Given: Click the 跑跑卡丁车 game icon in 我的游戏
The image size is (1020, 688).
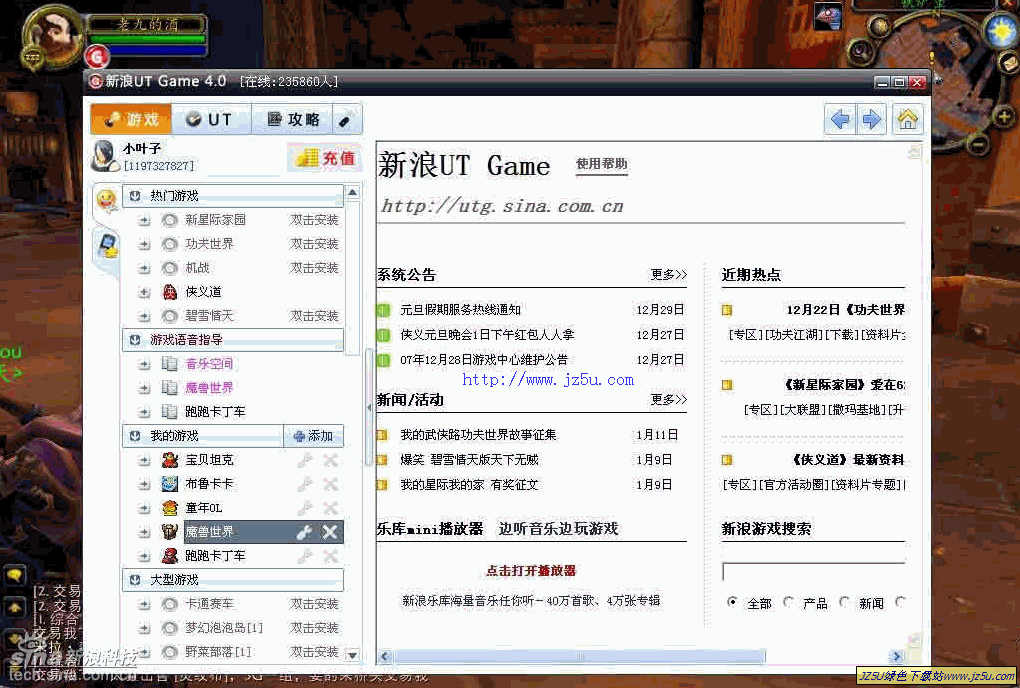Looking at the screenshot, I should point(170,556).
